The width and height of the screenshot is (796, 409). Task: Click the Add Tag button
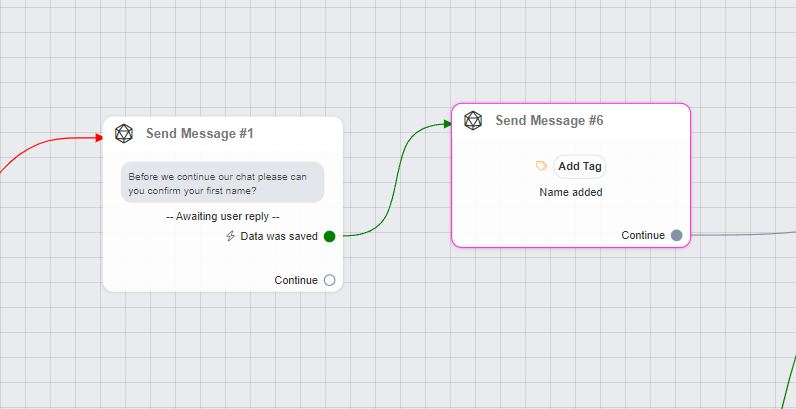[580, 166]
